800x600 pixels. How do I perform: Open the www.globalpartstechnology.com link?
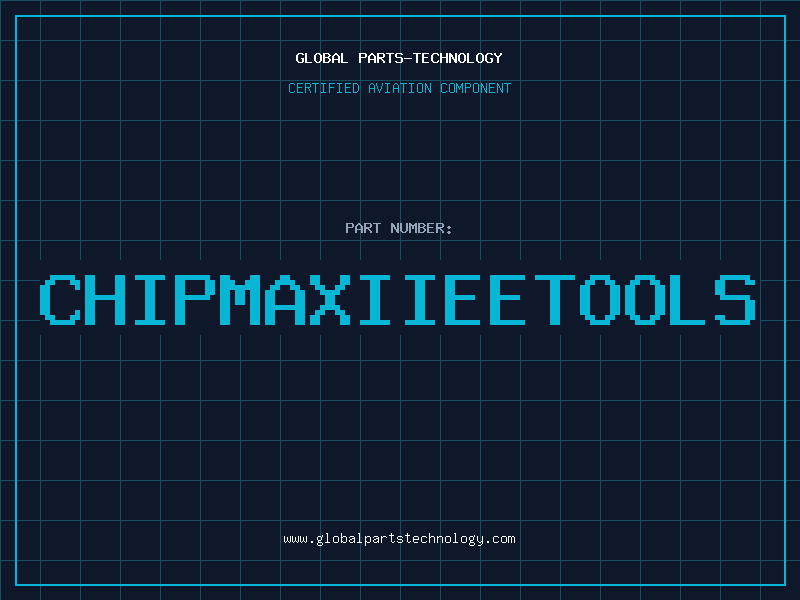(399, 538)
